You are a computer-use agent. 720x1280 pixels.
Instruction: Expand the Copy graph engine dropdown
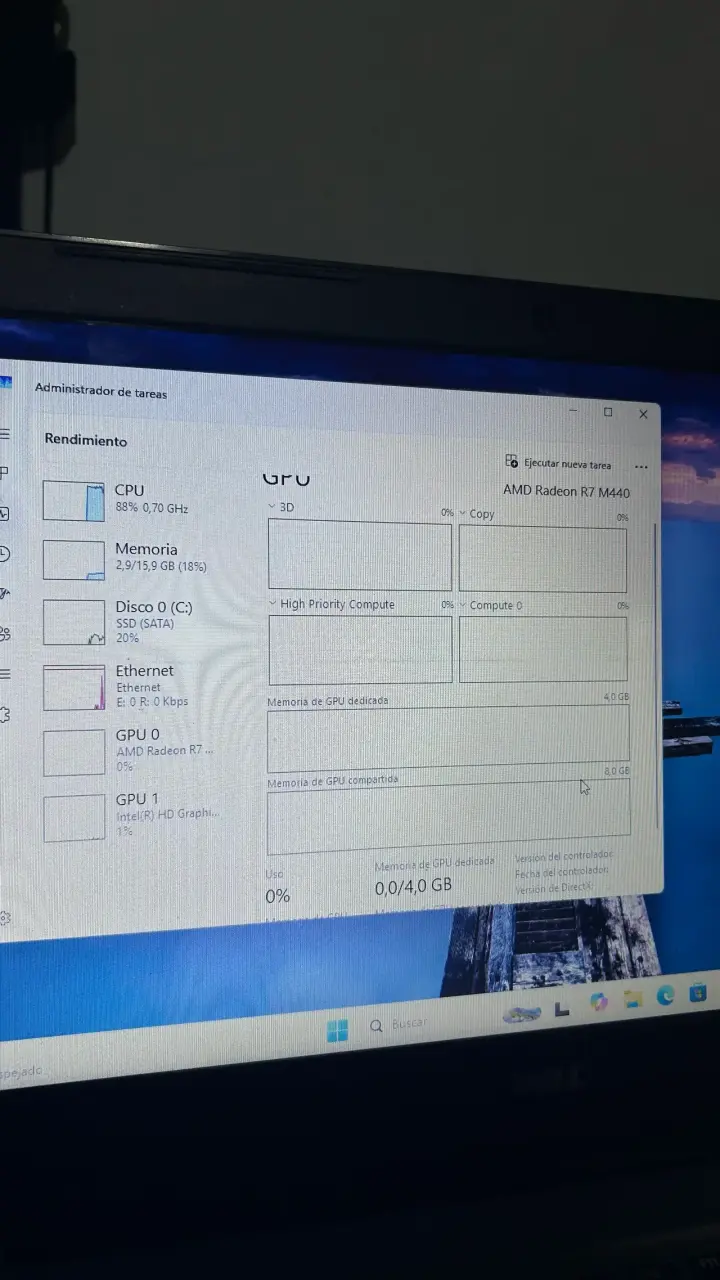pyautogui.click(x=463, y=514)
